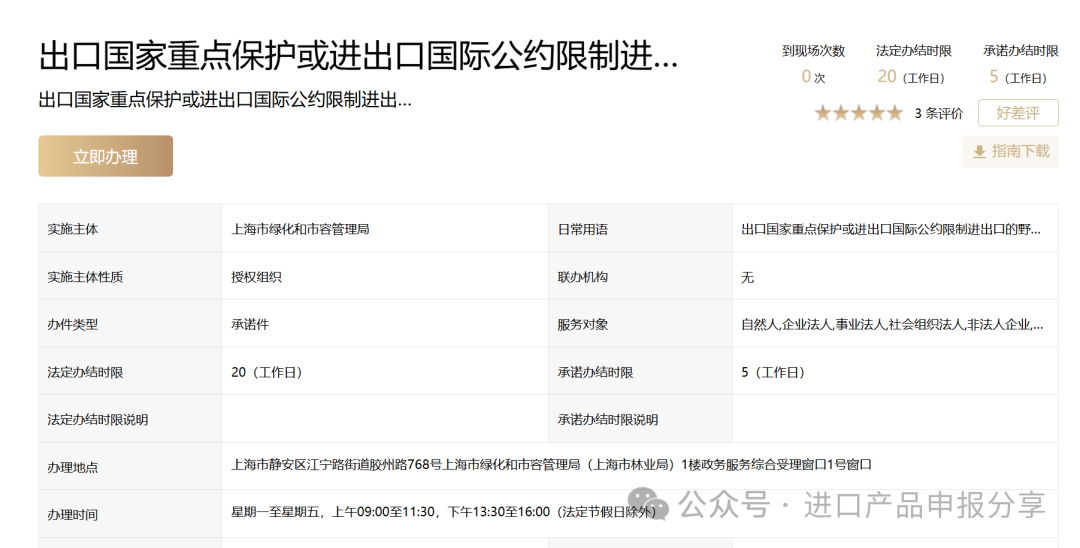
Task: Select the header 5 (工作日) value
Action: (x=1018, y=77)
